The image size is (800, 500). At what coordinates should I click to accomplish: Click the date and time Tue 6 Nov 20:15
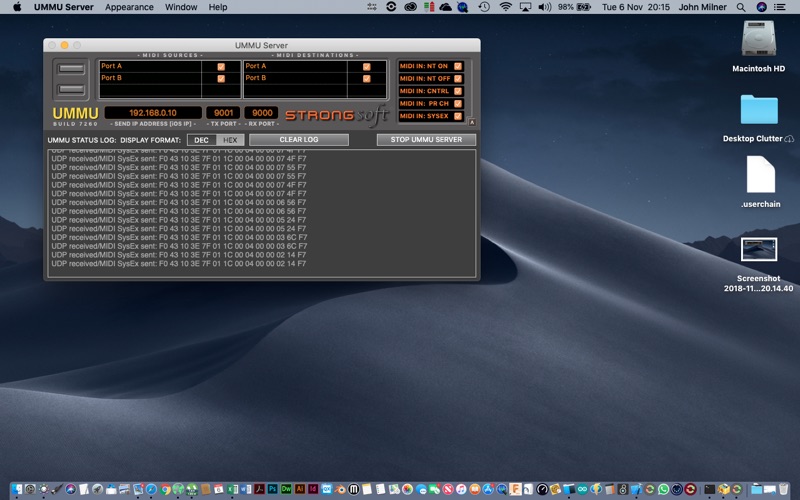pos(636,7)
